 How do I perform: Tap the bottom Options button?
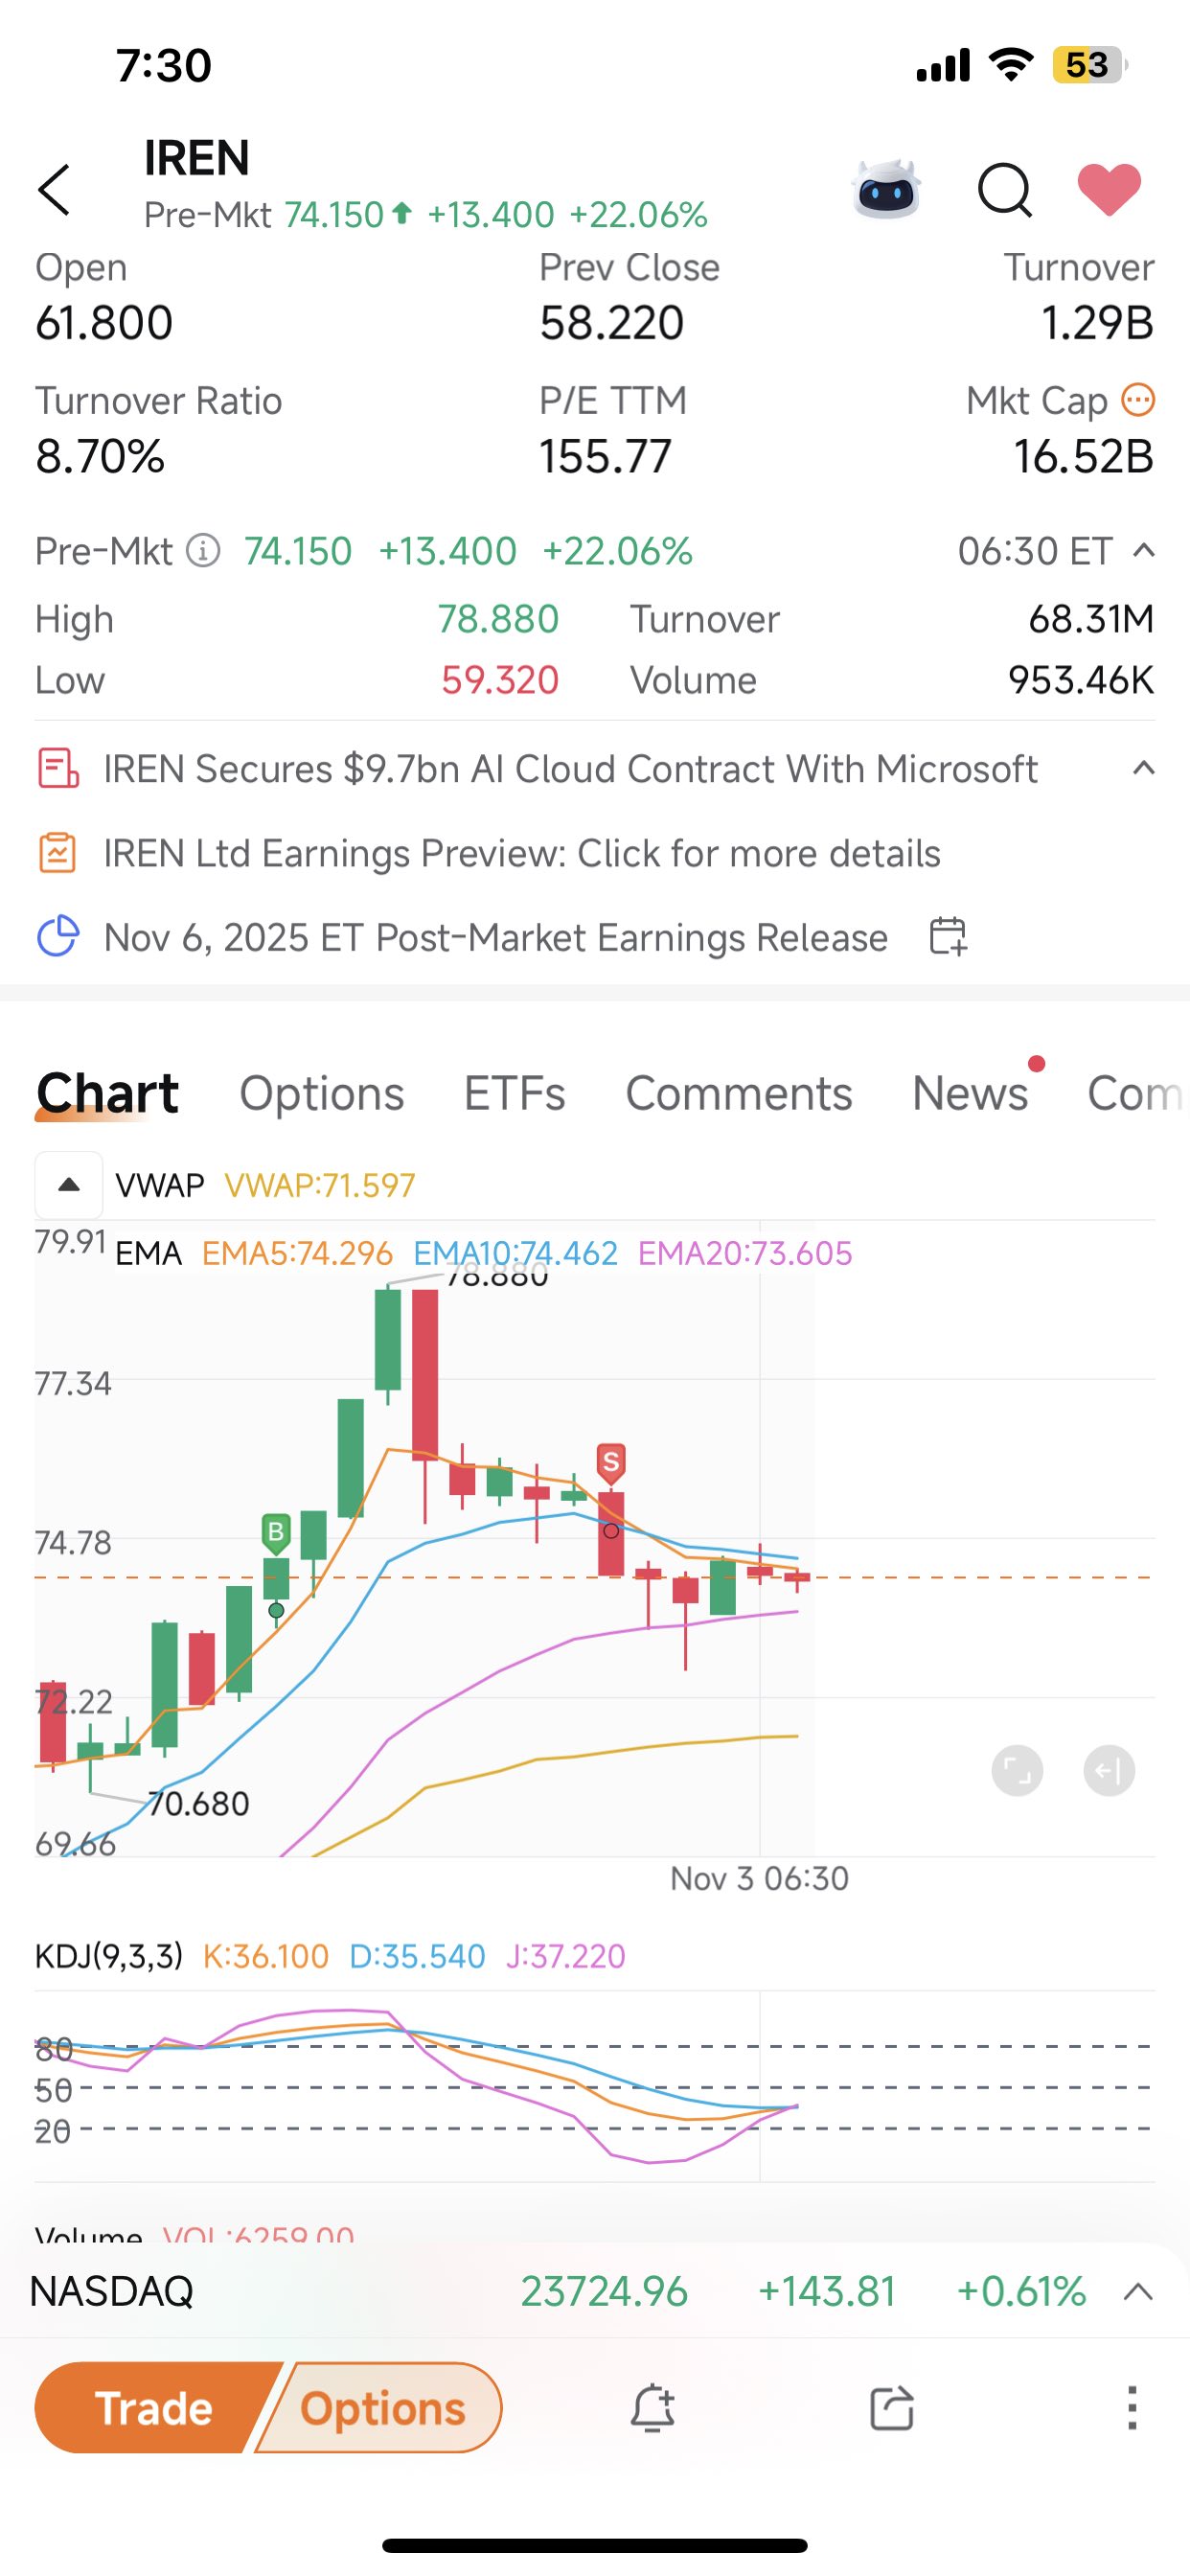coord(382,2408)
